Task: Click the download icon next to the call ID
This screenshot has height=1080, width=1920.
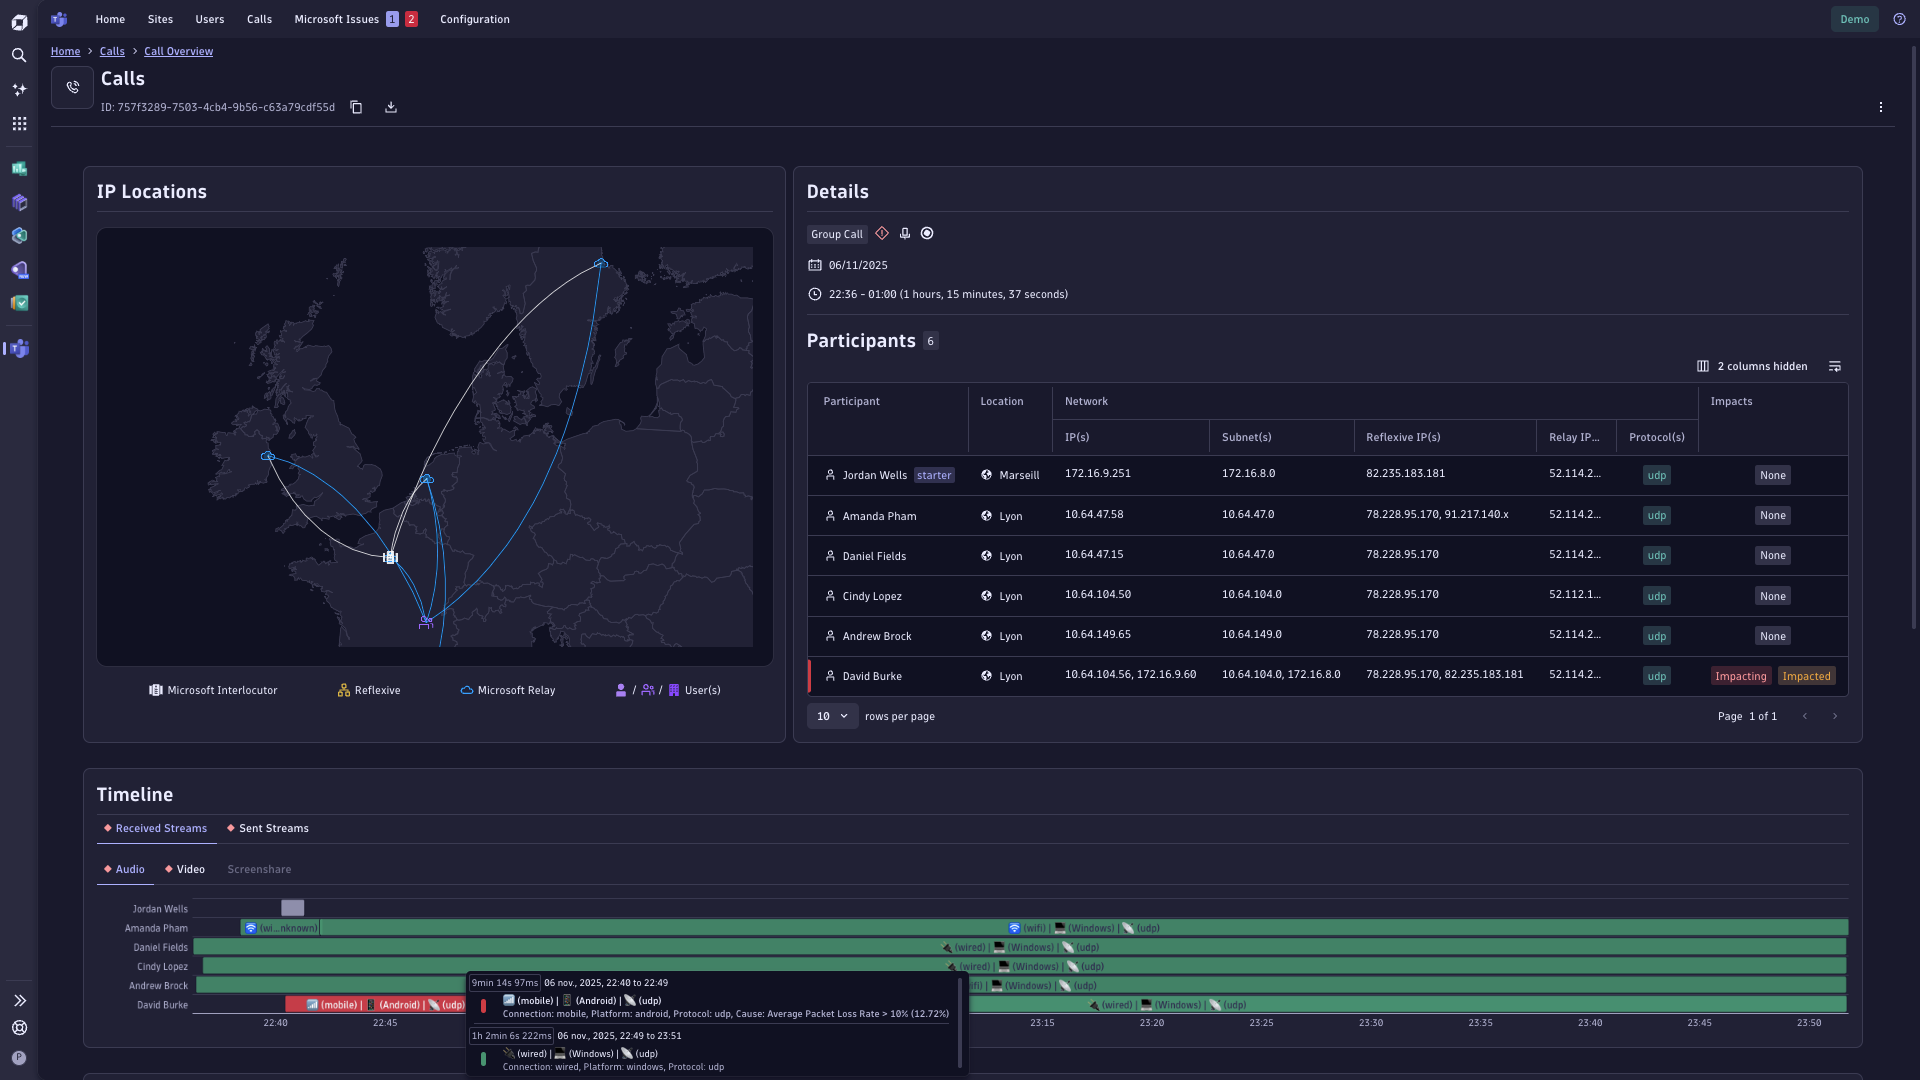Action: point(390,107)
